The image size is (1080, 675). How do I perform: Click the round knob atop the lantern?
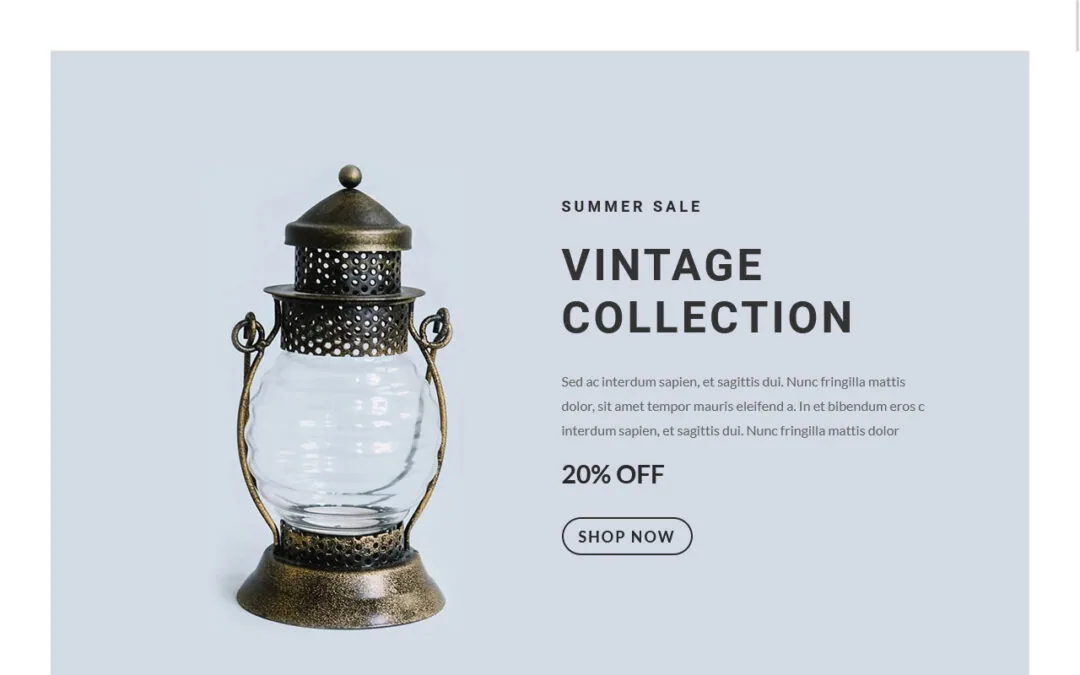click(350, 176)
